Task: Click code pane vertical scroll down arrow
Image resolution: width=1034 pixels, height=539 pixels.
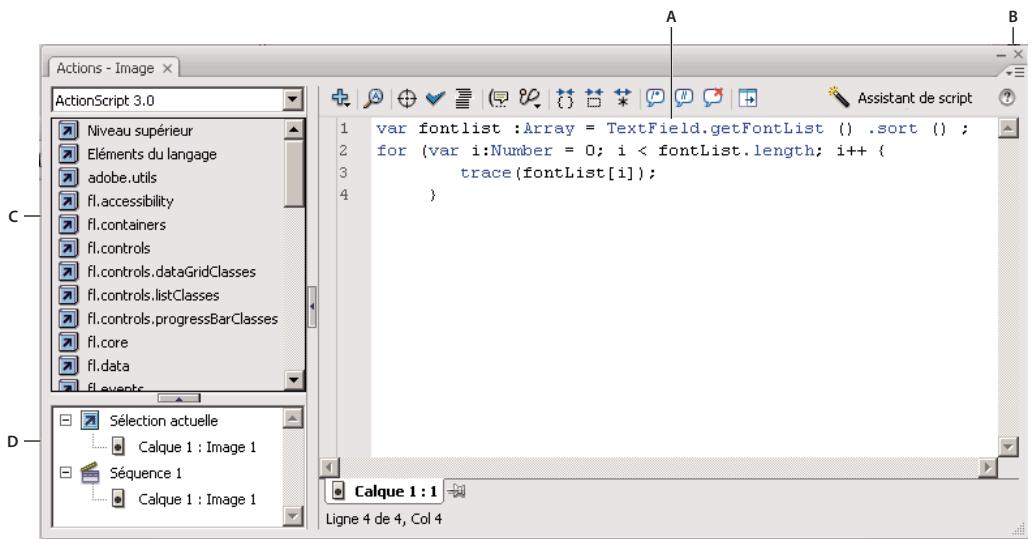Action: coord(1008,447)
